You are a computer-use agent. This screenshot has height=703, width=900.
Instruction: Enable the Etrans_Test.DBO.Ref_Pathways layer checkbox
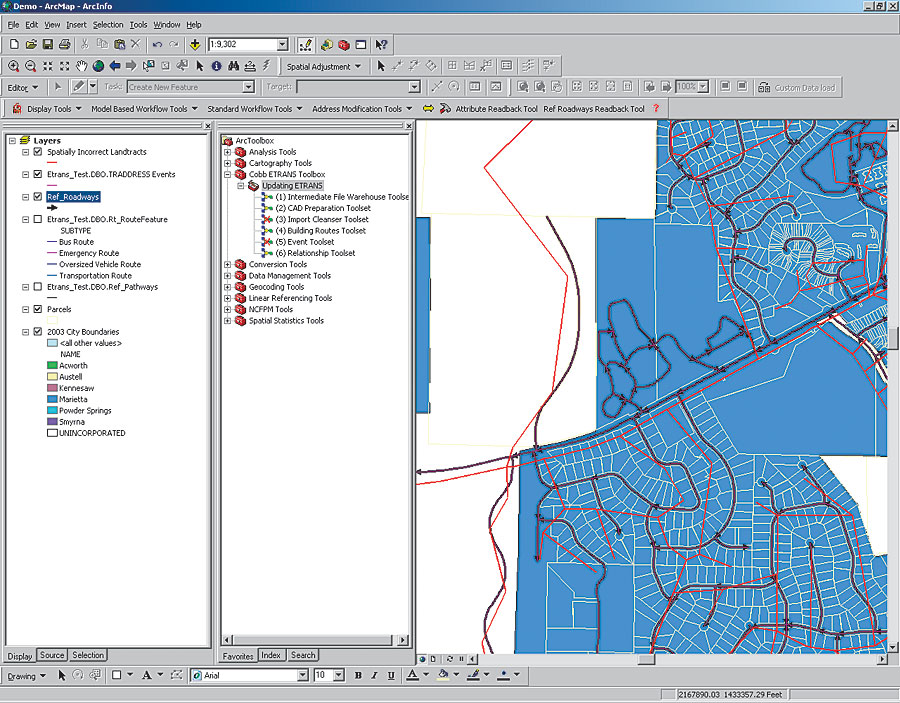(38, 287)
